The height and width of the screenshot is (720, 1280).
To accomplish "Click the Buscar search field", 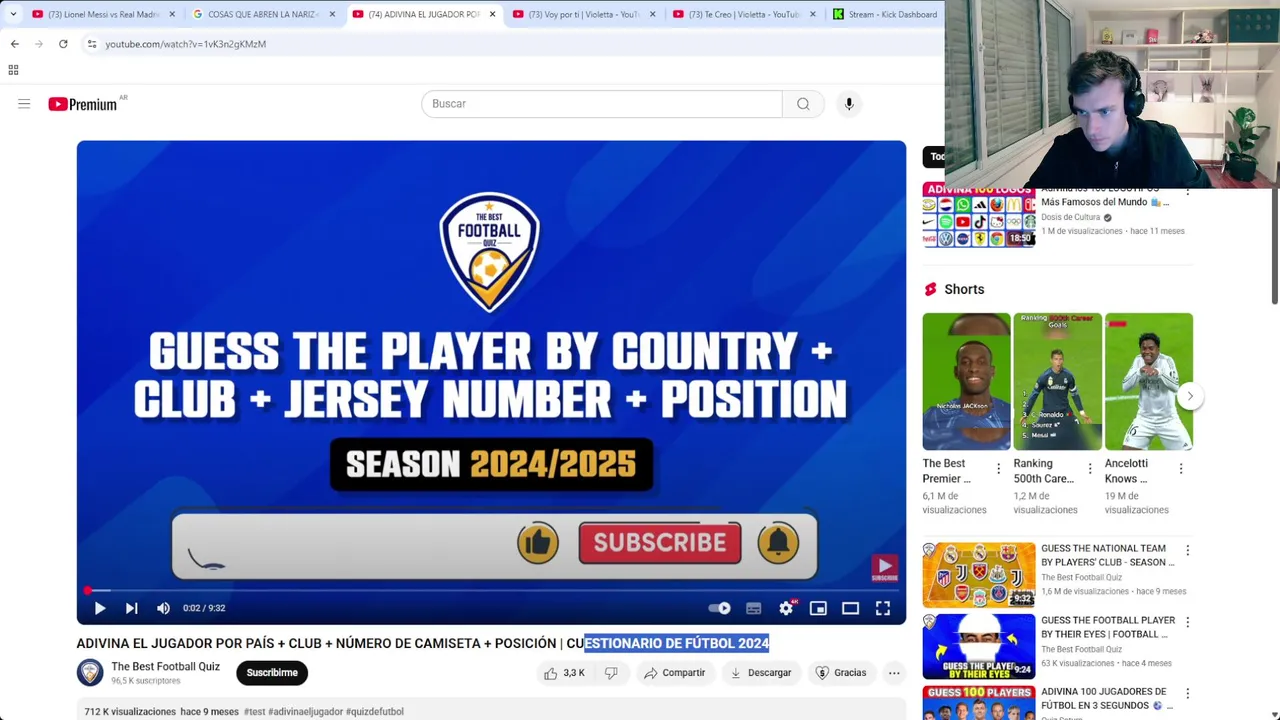I will coord(601,104).
